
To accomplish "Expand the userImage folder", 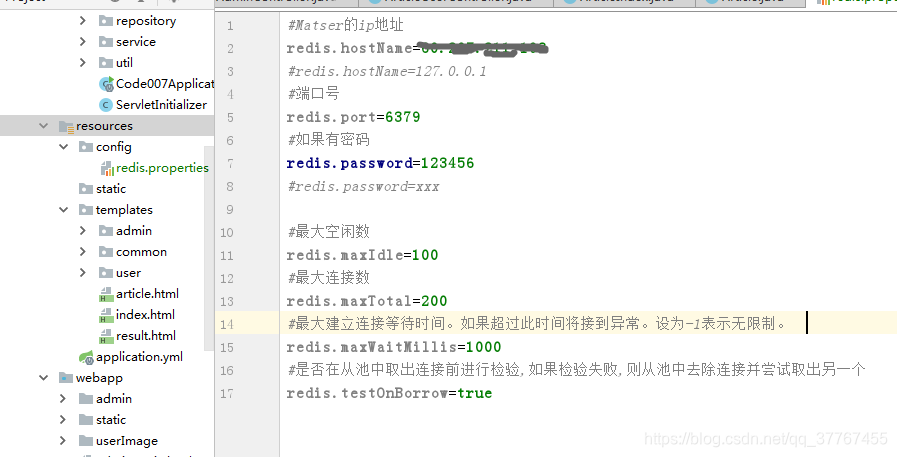I will coord(63,440).
